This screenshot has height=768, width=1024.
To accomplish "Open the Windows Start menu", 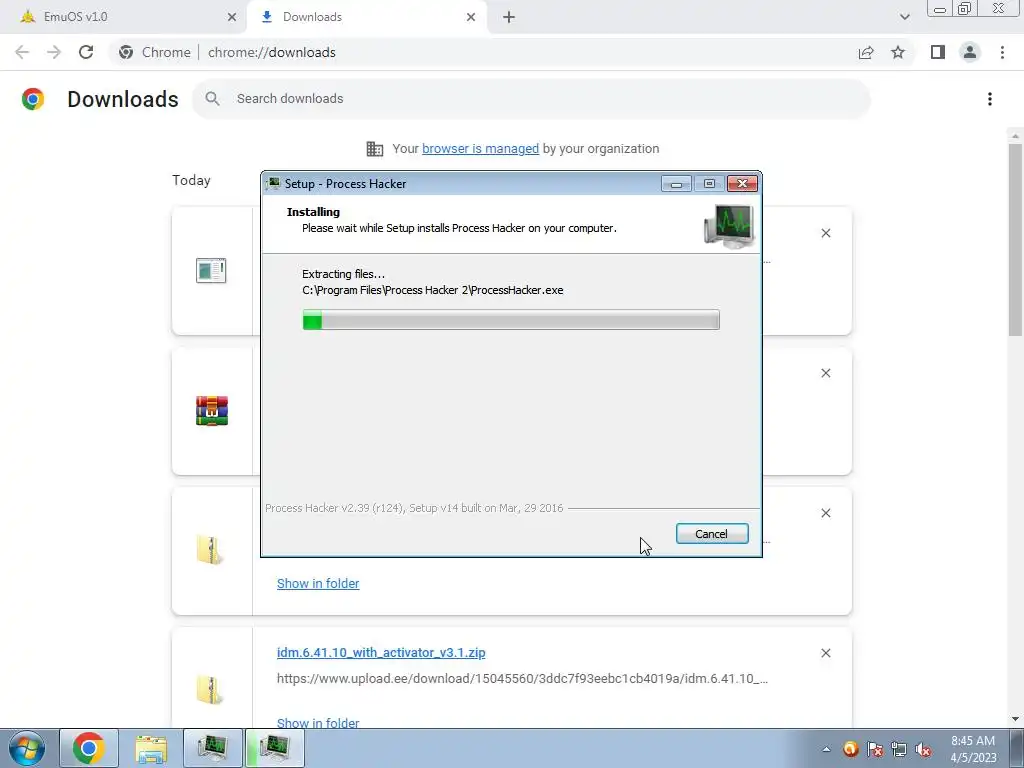I will [27, 748].
